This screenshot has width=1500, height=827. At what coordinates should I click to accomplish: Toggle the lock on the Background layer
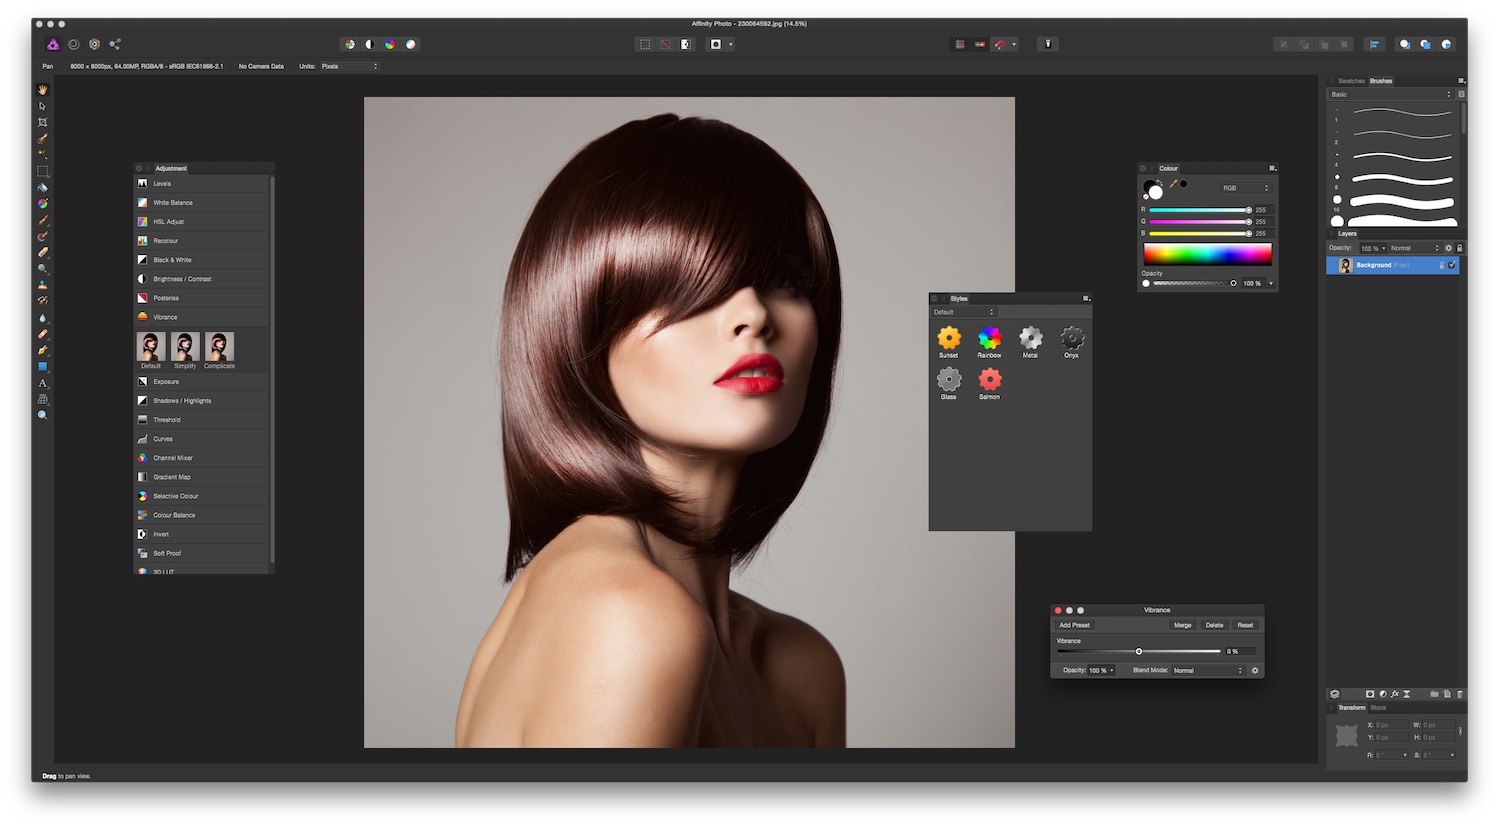1441,265
